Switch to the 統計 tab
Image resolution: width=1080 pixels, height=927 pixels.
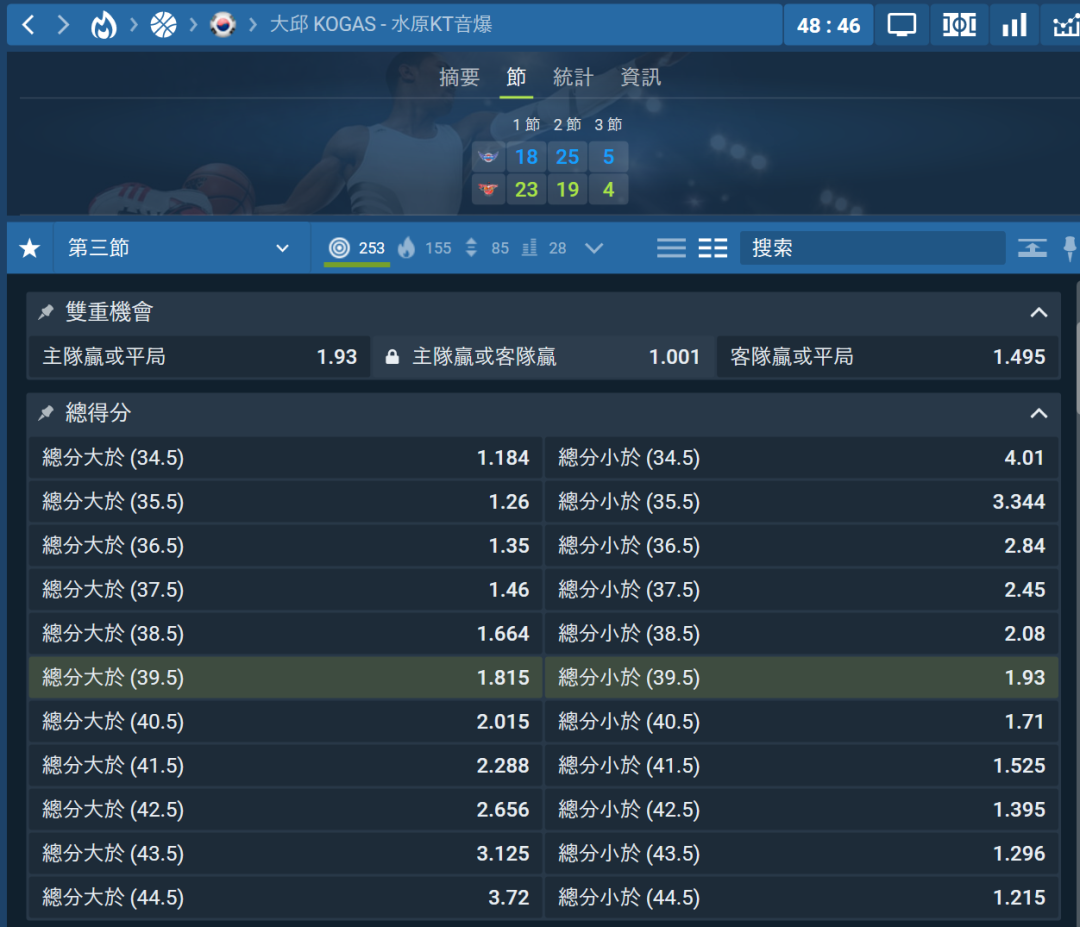point(573,78)
